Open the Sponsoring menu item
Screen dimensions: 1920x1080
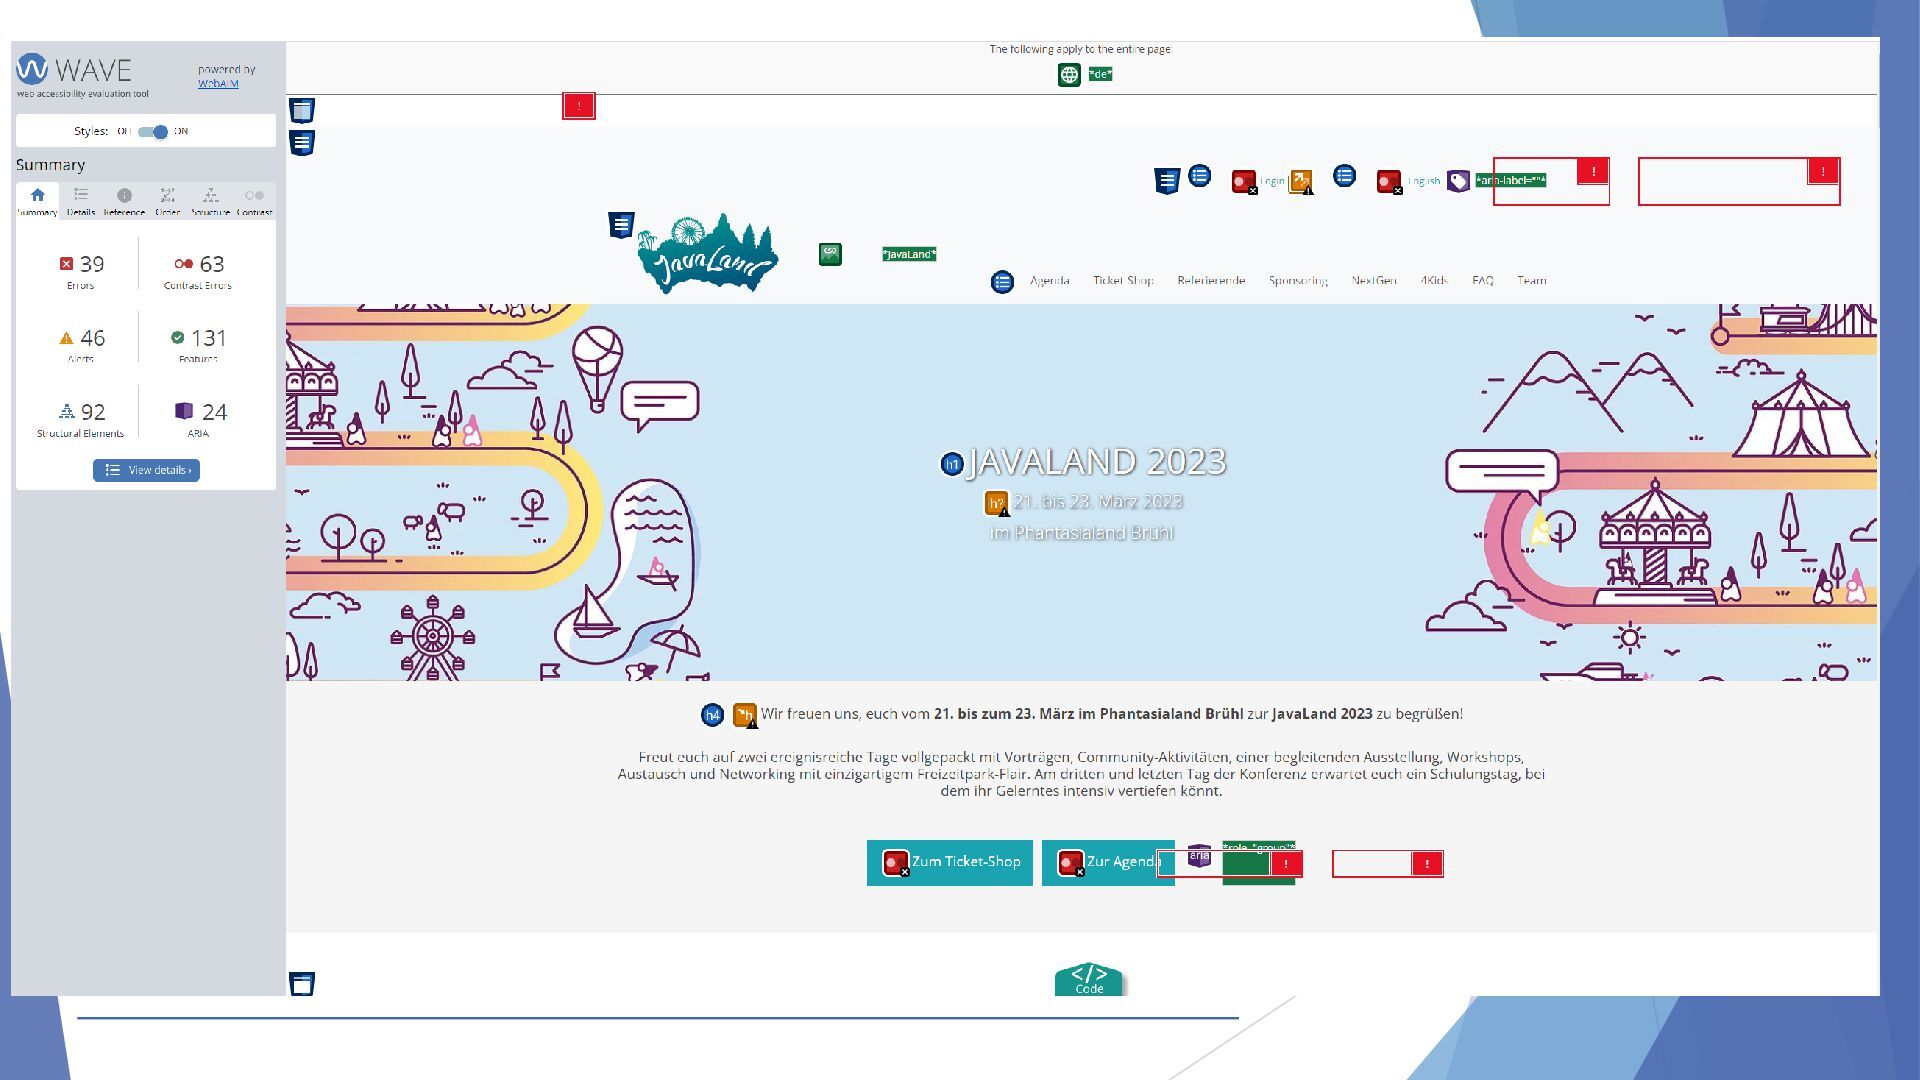pyautogui.click(x=1298, y=281)
